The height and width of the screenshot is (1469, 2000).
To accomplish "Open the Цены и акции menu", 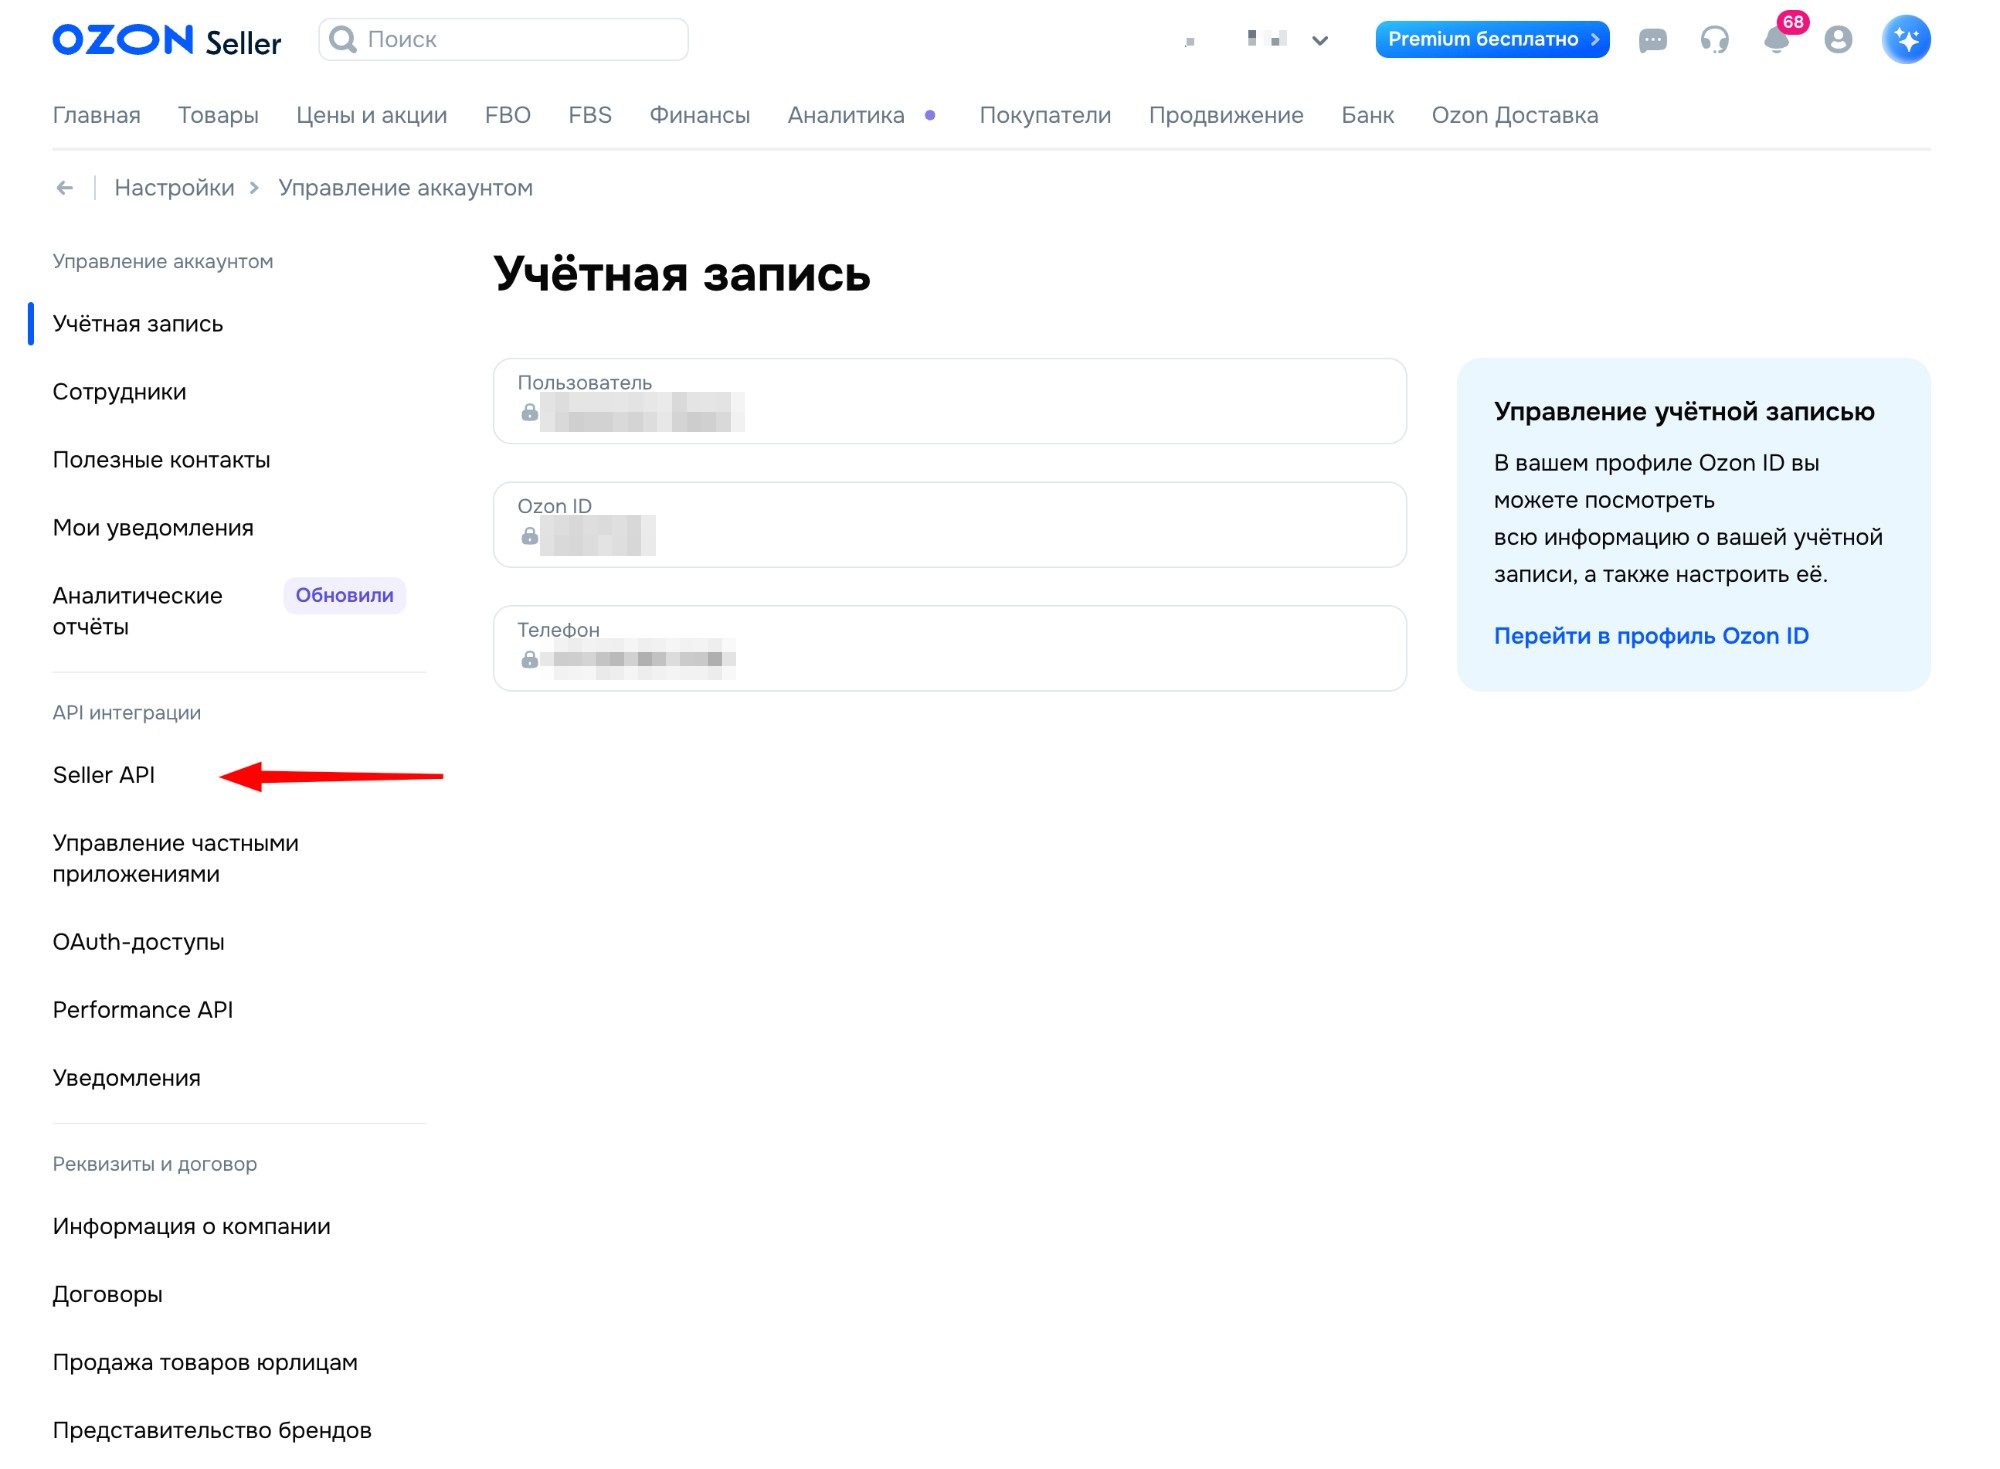I will point(372,115).
